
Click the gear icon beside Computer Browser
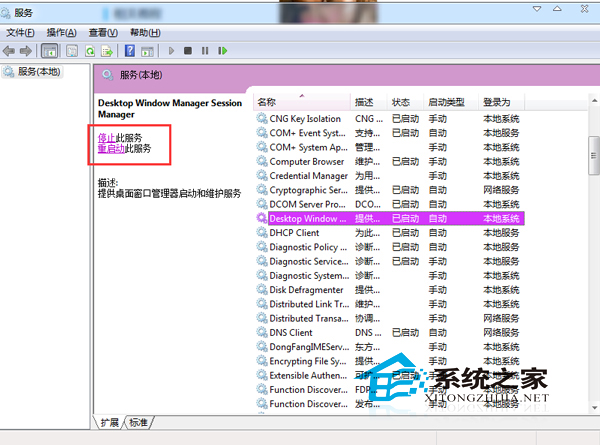pos(262,161)
